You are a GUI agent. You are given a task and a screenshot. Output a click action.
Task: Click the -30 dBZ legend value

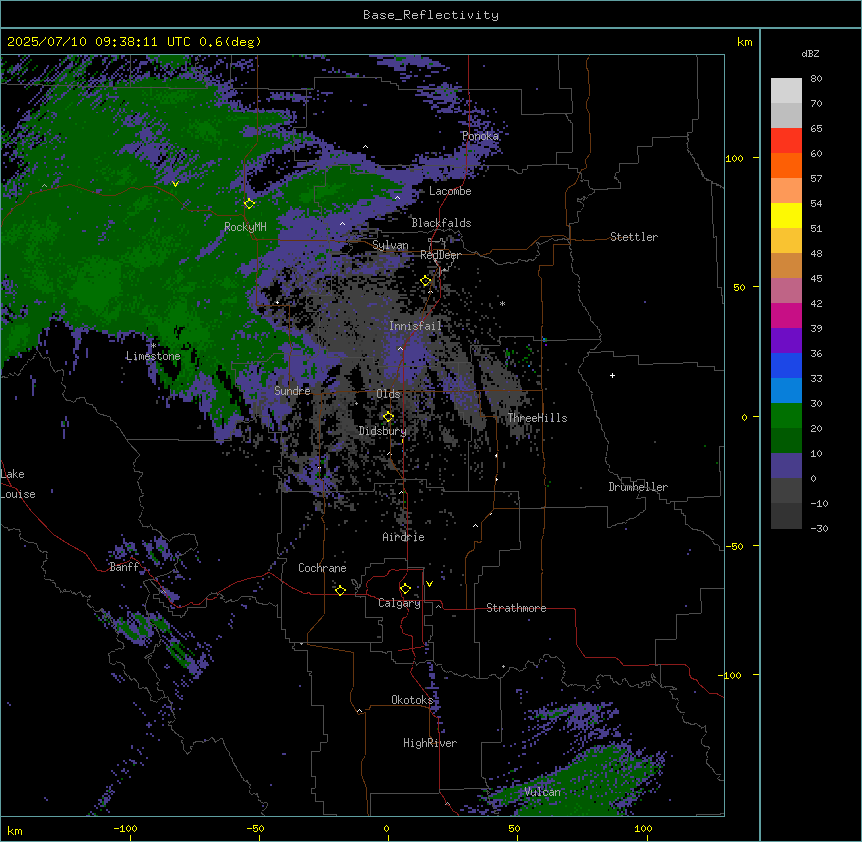(819, 529)
